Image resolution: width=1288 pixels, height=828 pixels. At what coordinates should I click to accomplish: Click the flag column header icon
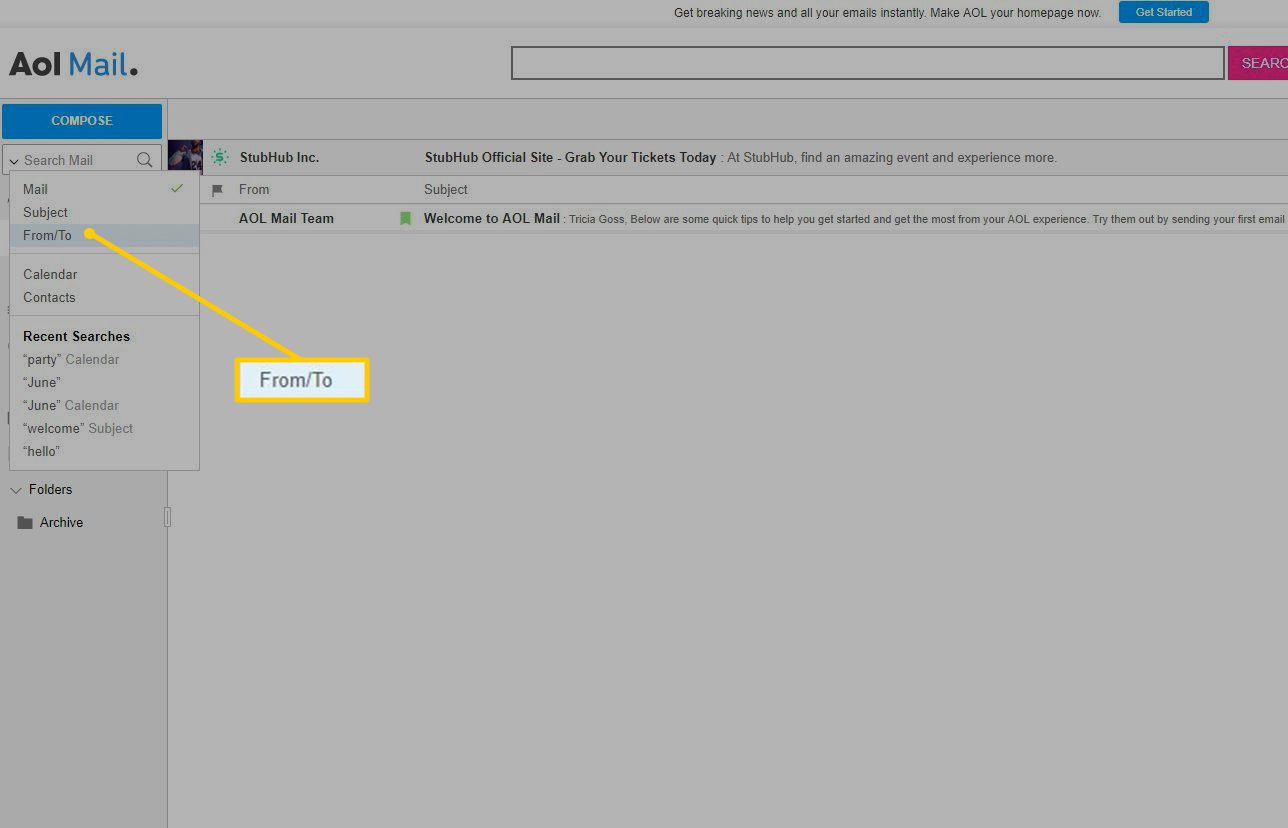pos(217,190)
